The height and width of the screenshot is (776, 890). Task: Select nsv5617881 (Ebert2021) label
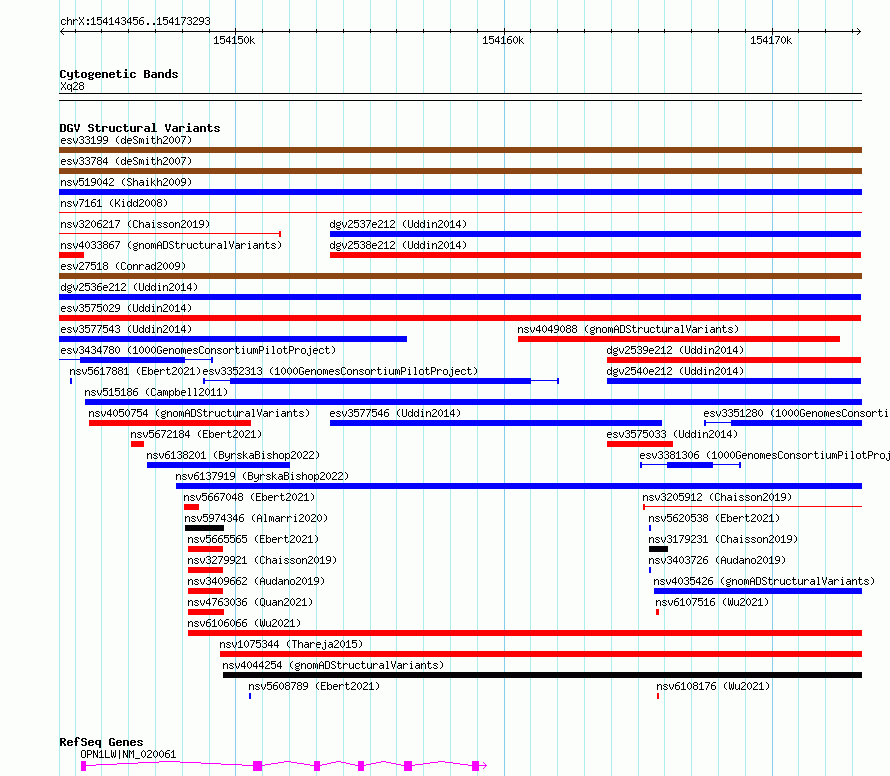[x=135, y=371]
